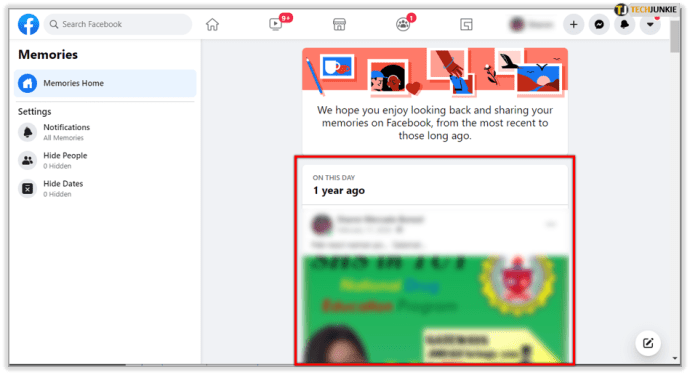The width and height of the screenshot is (690, 375).
Task: Click the "Settings" section label
Action: point(34,111)
